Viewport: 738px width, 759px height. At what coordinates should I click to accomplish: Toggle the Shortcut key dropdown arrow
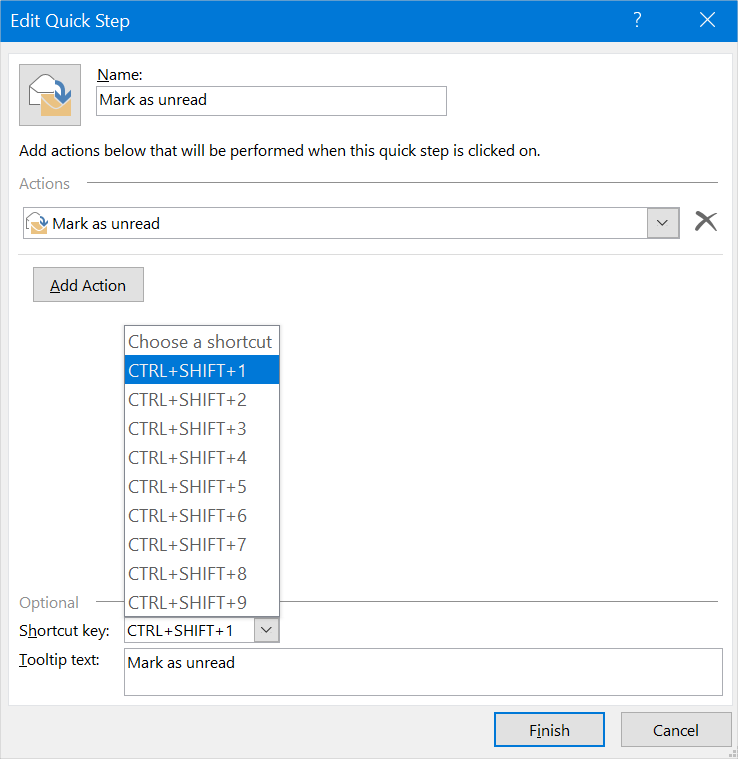266,630
